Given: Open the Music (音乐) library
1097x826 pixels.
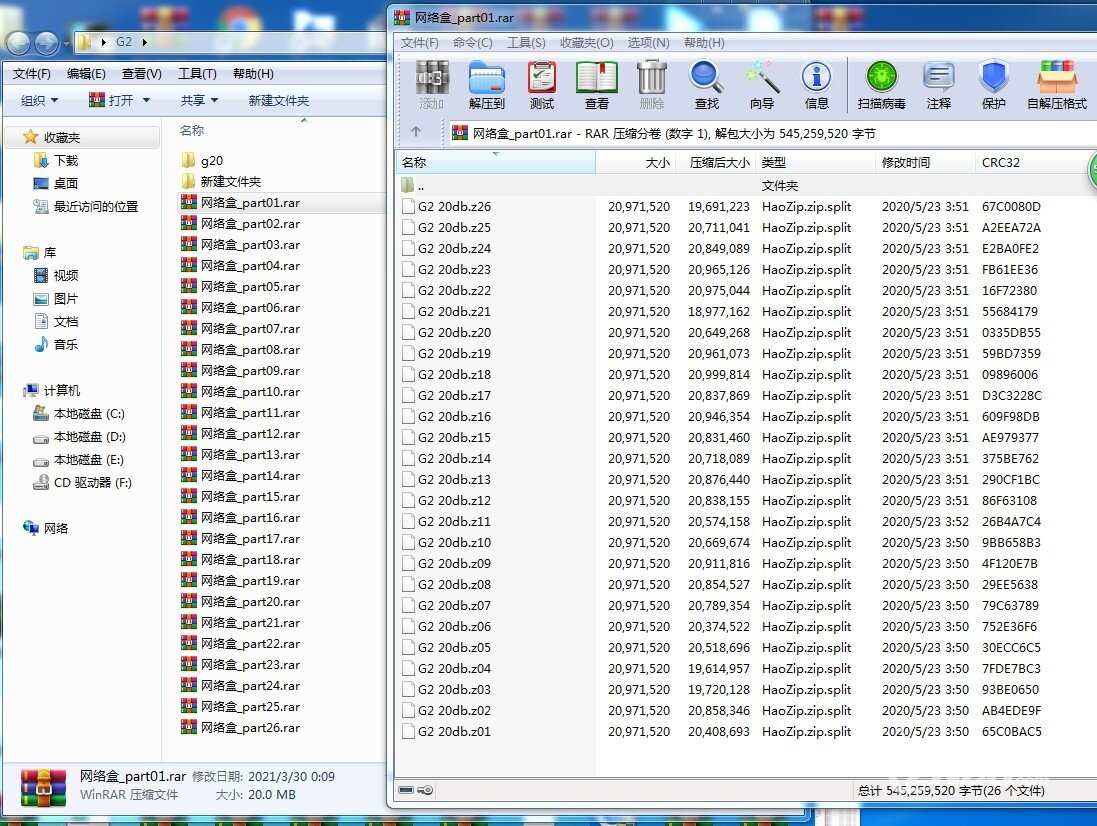Looking at the screenshot, I should pyautogui.click(x=56, y=344).
